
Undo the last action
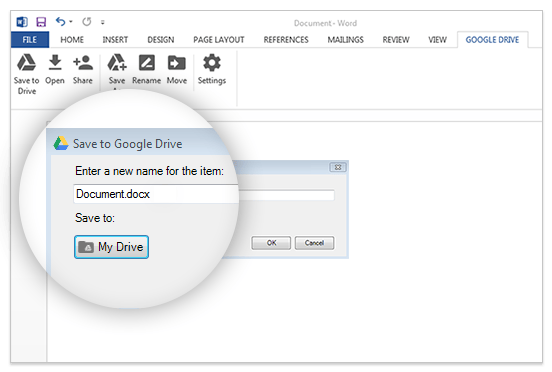click(x=61, y=22)
